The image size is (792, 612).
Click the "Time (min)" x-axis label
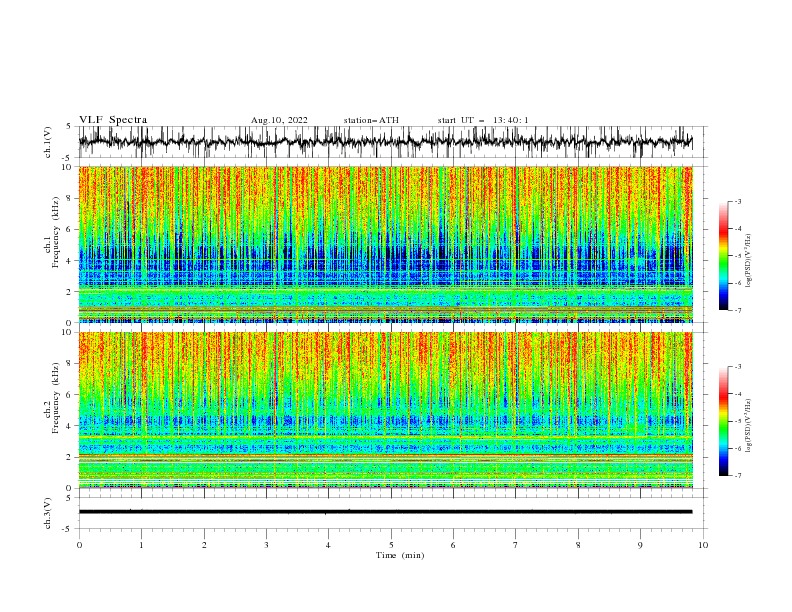click(400, 555)
